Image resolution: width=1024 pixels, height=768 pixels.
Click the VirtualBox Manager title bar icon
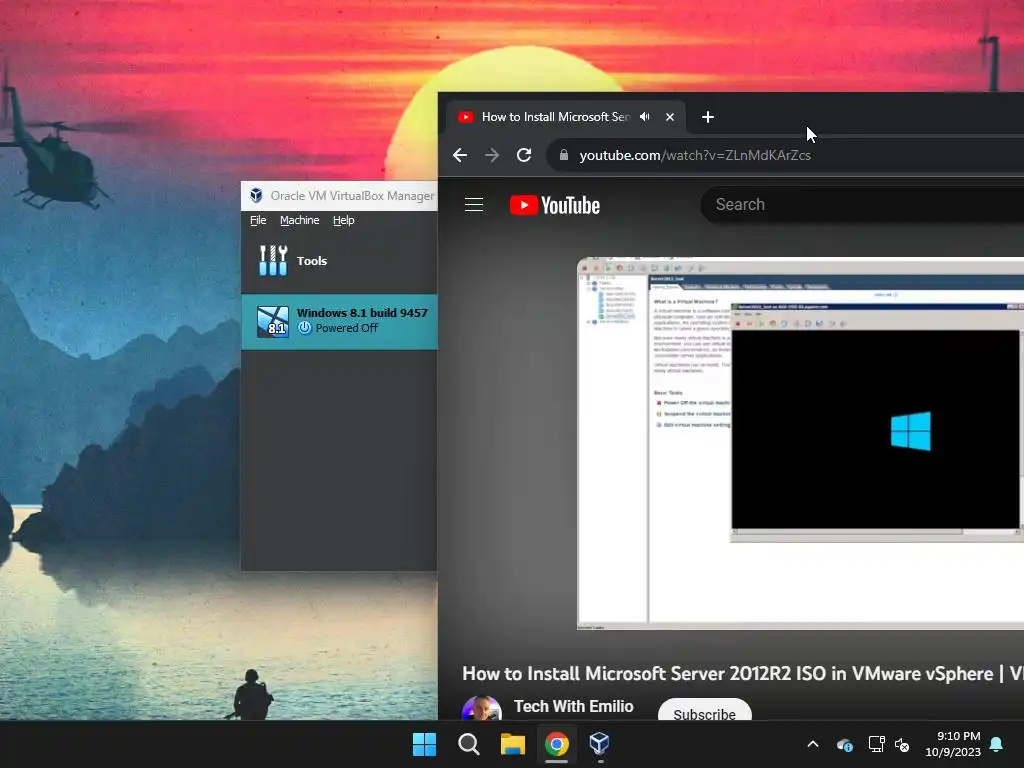257,195
